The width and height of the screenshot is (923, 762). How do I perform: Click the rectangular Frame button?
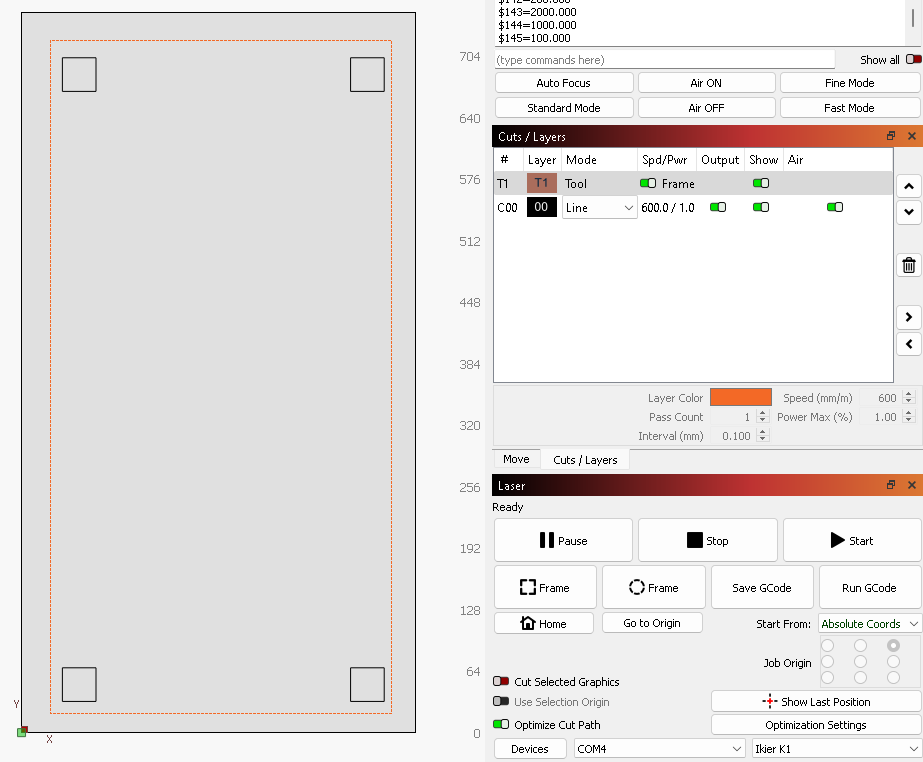545,588
